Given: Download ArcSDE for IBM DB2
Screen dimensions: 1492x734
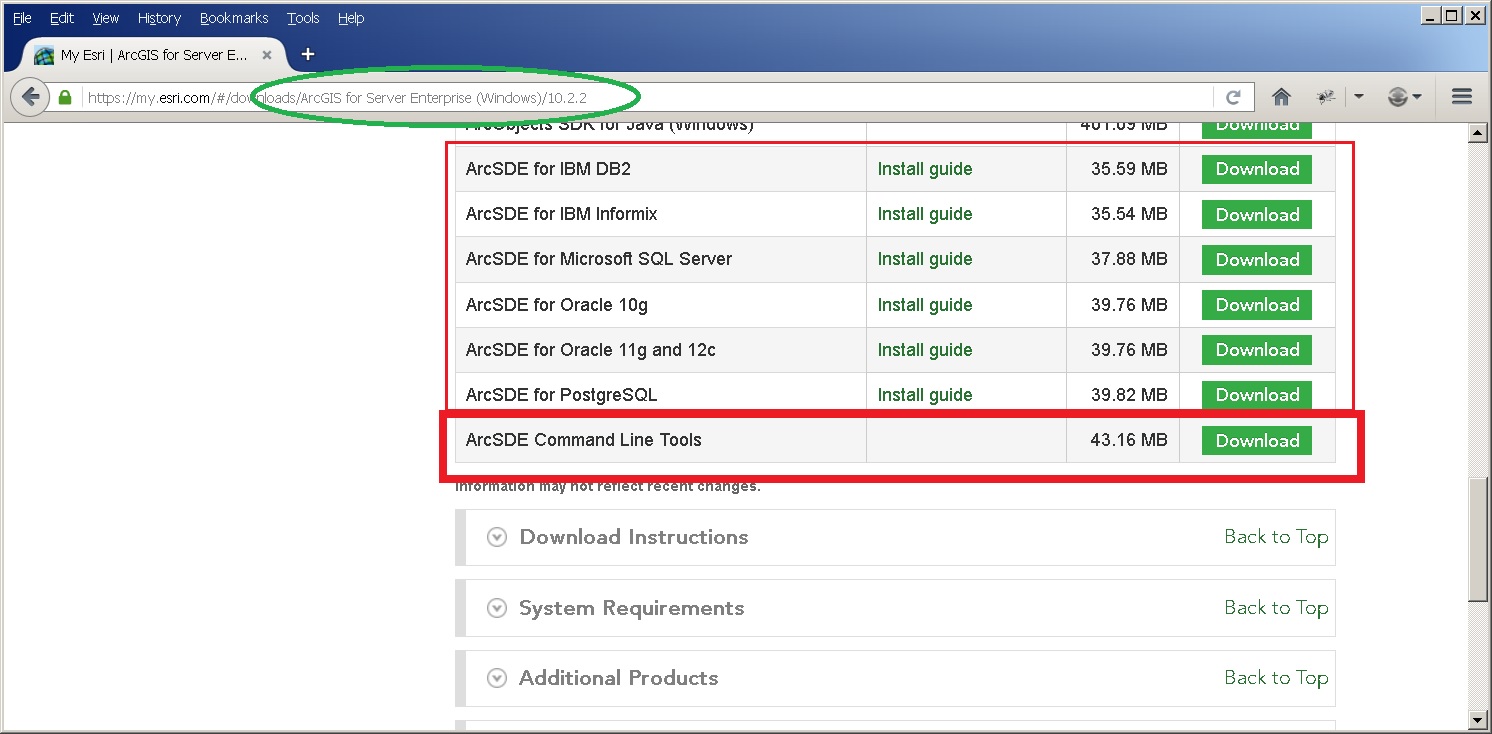Looking at the screenshot, I should click(x=1257, y=169).
